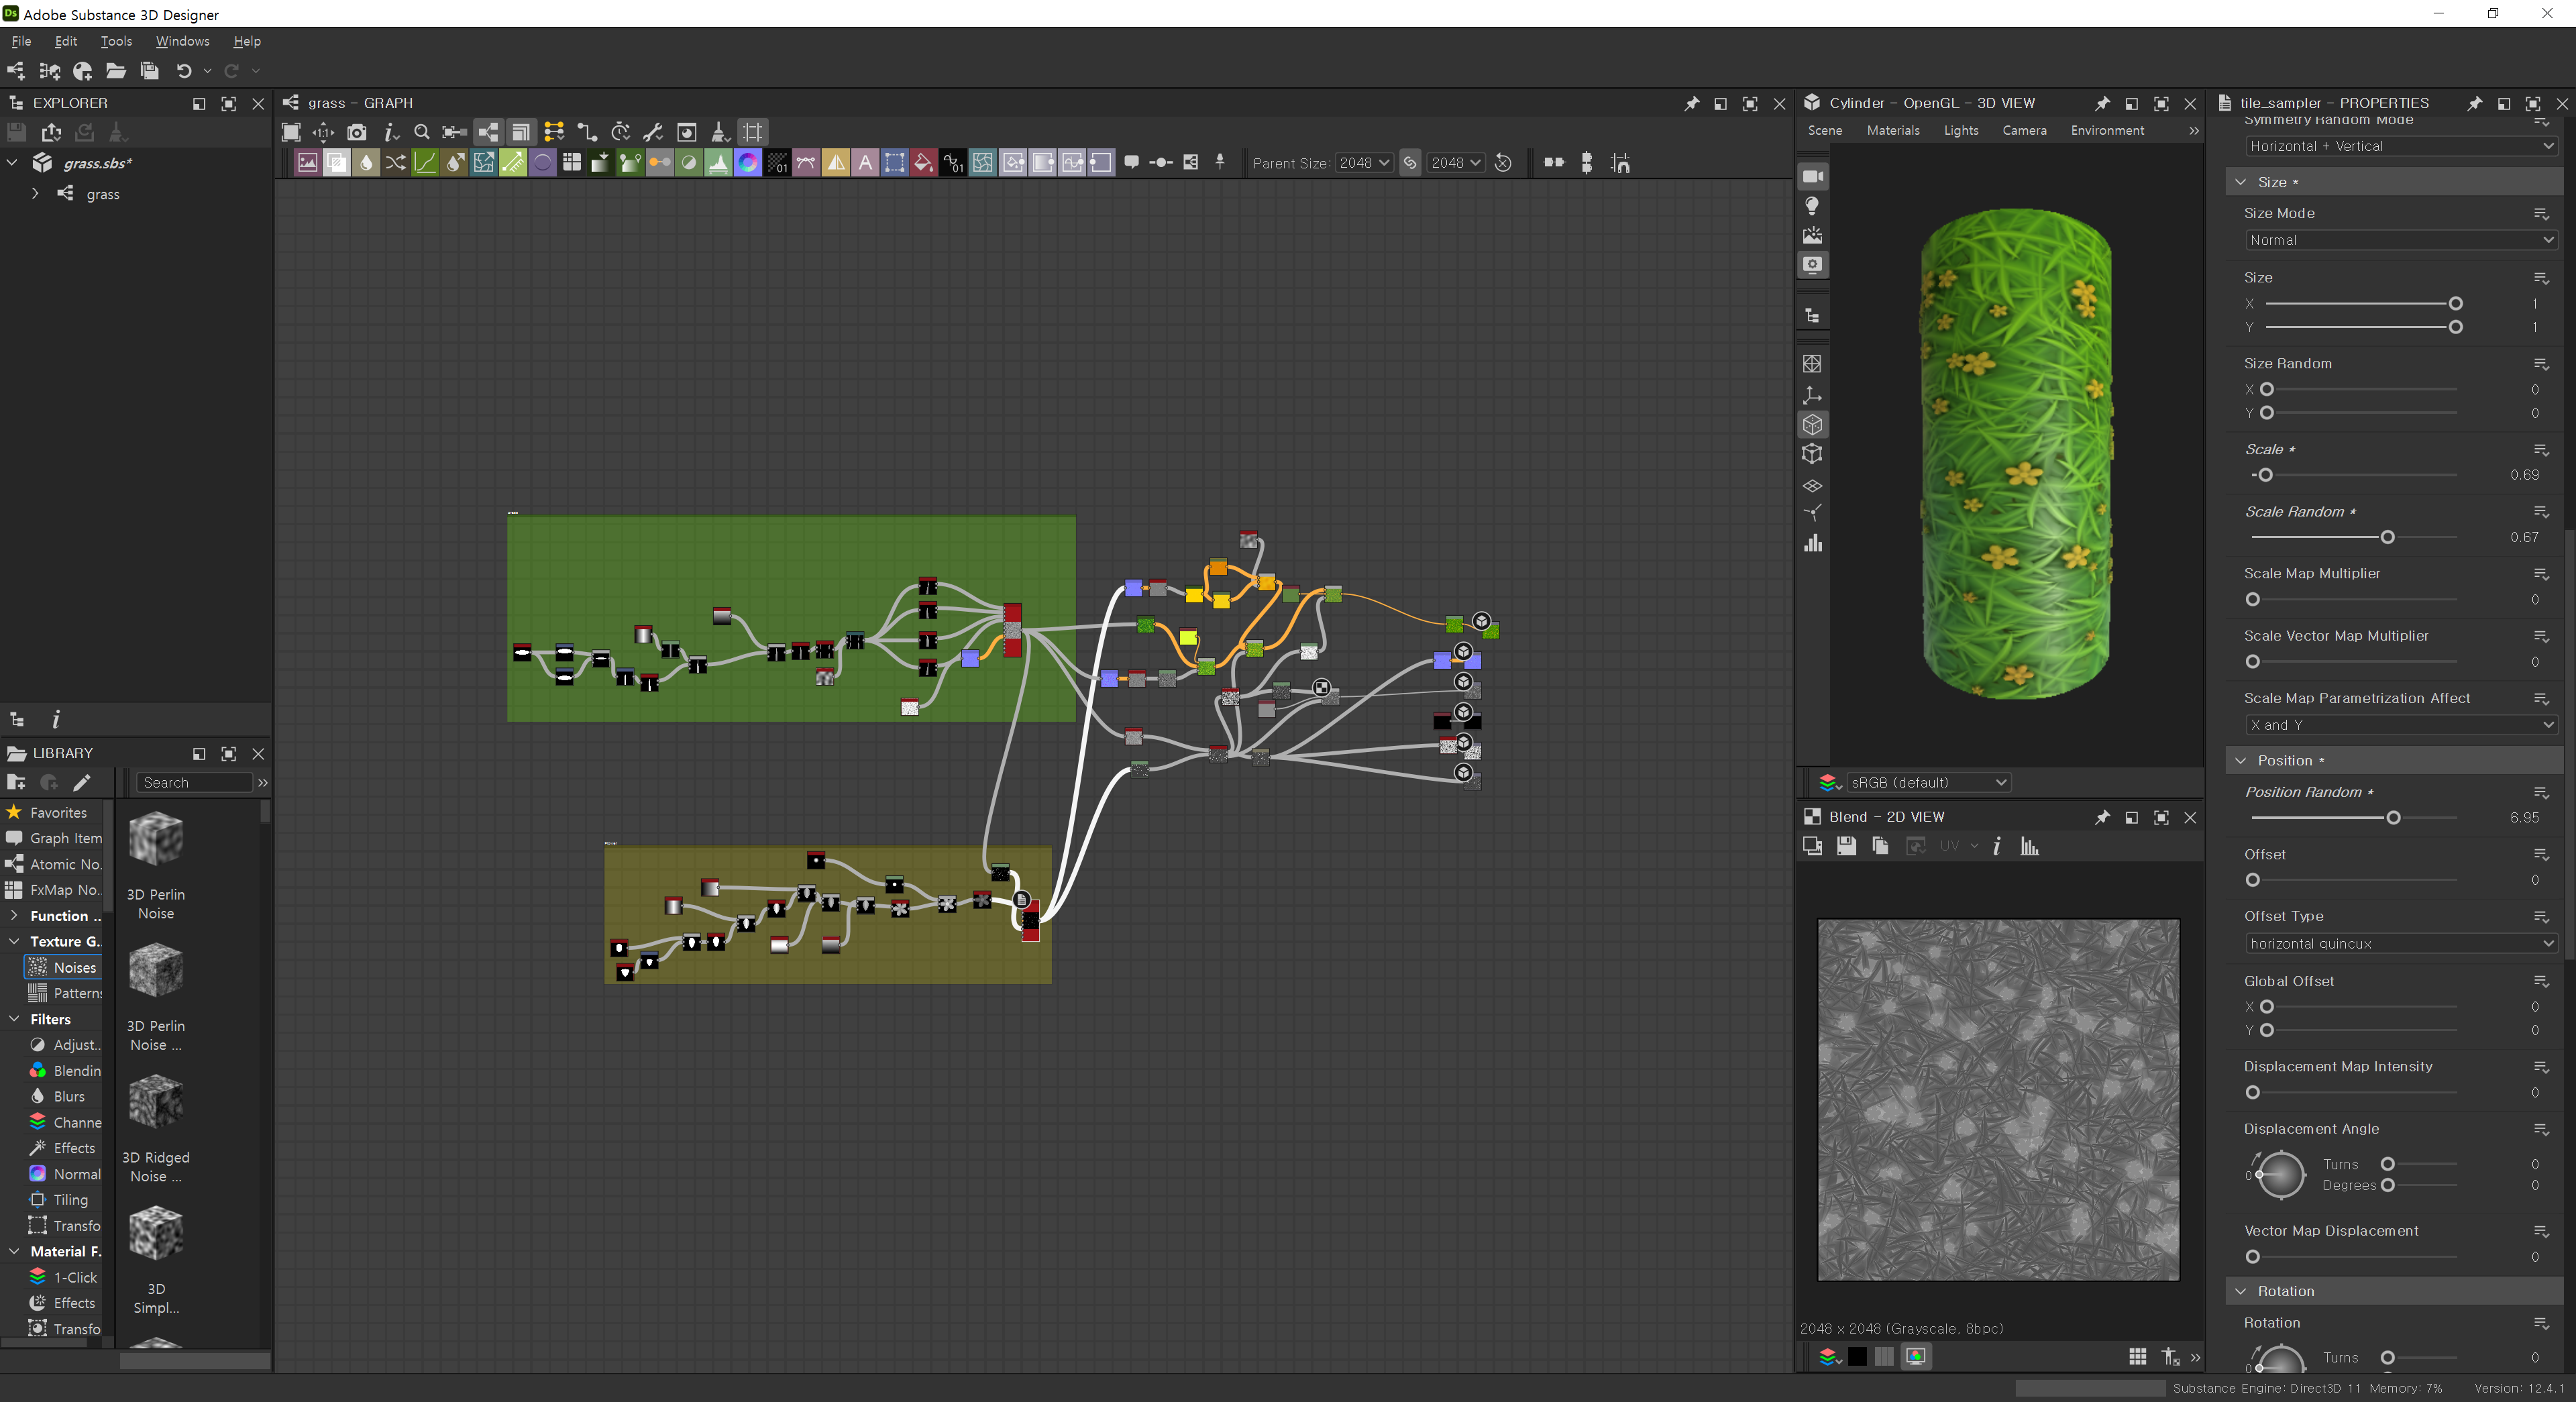Take graph screenshot with camera icon
Image resolution: width=2576 pixels, height=1402 pixels.
click(356, 132)
